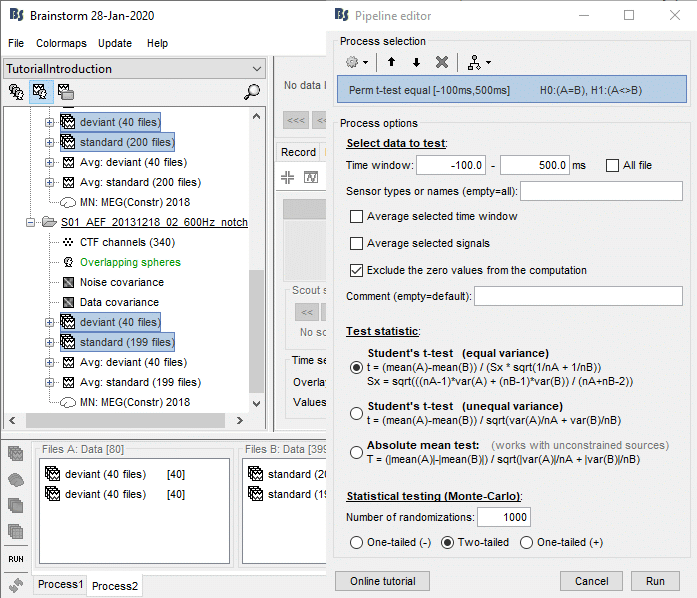697x598 pixels.
Task: Click the database search magnifier icon
Action: click(x=252, y=92)
